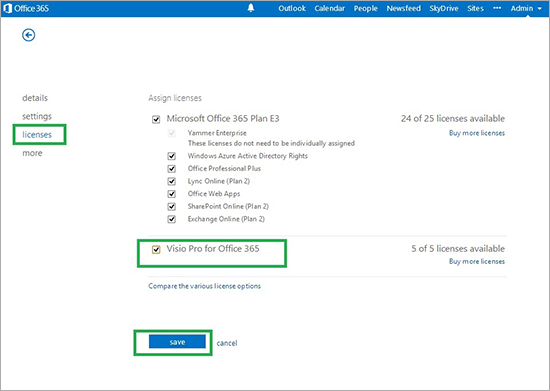
Task: Open the more navigation ellipsis
Action: [x=497, y=8]
